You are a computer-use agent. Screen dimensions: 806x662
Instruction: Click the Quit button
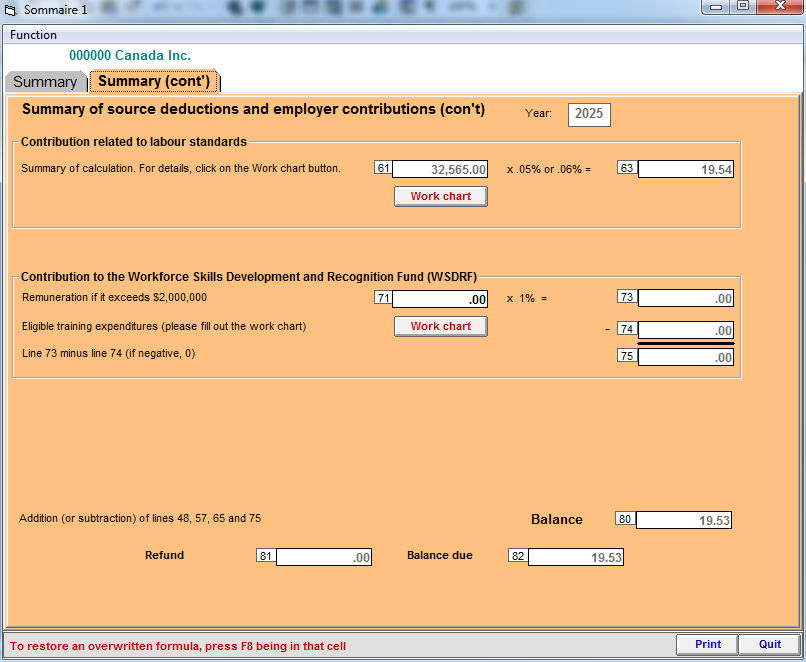769,644
